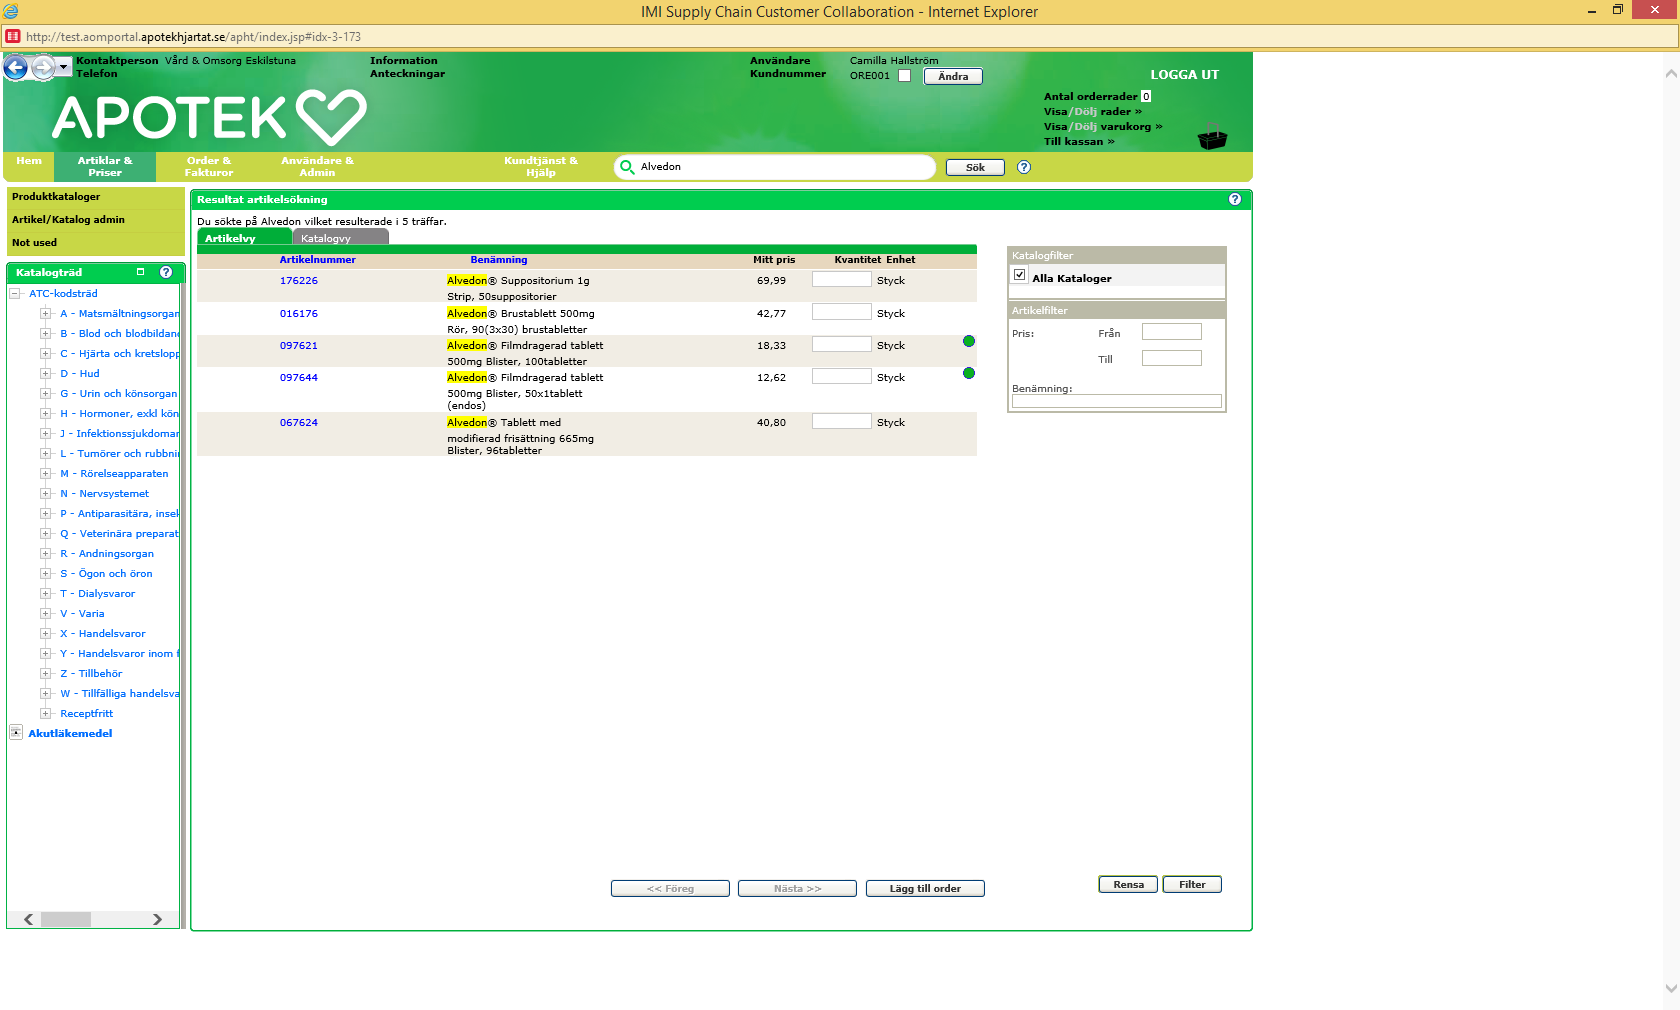1680x1010 pixels.
Task: Toggle the Kundnummer ORE001 checkbox
Action: (905, 76)
